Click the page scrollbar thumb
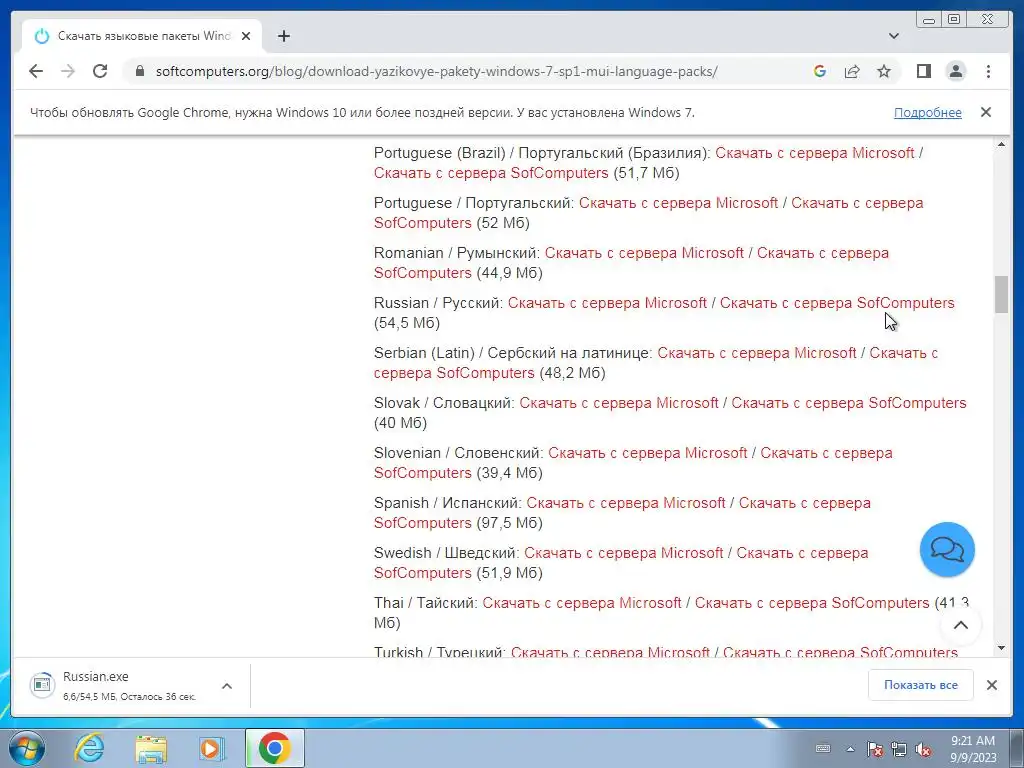1024x768 pixels. click(1001, 295)
